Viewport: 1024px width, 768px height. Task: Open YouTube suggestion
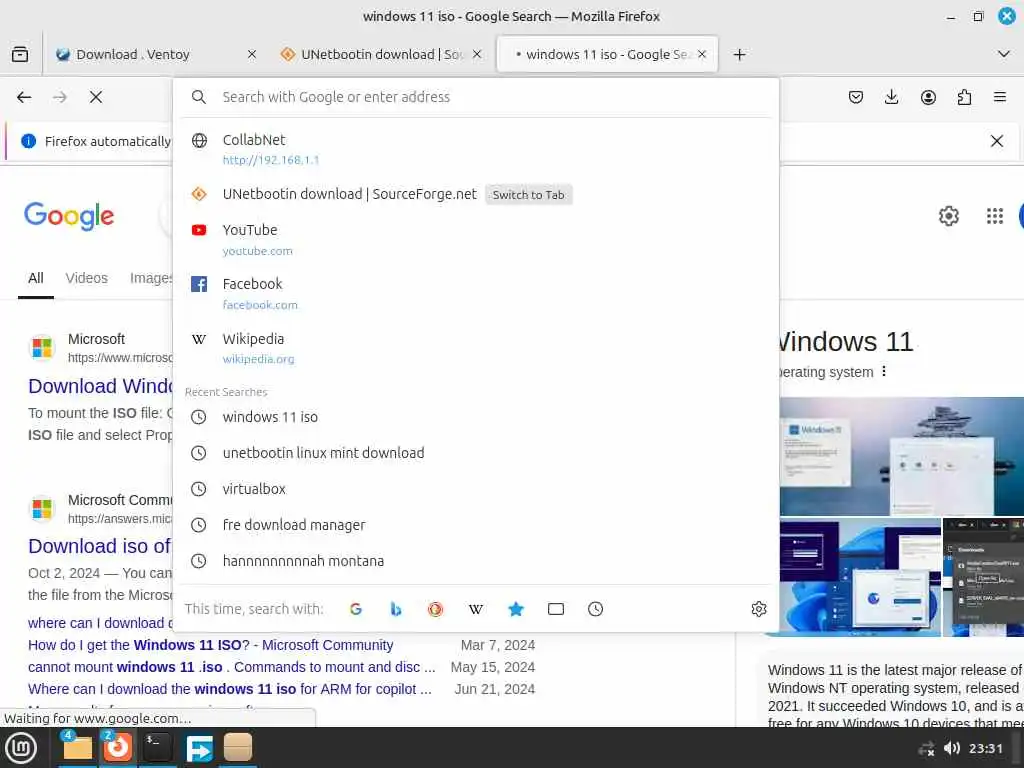pyautogui.click(x=476, y=239)
